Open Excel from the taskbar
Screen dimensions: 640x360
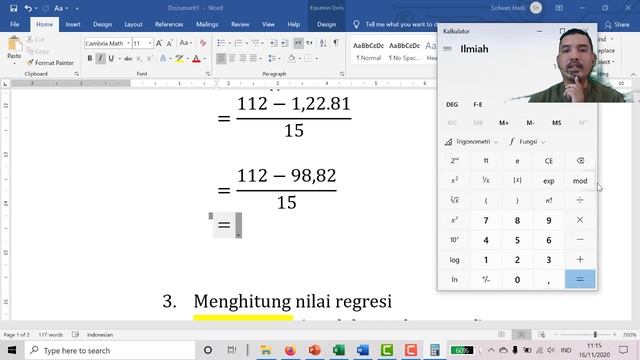tap(339, 350)
